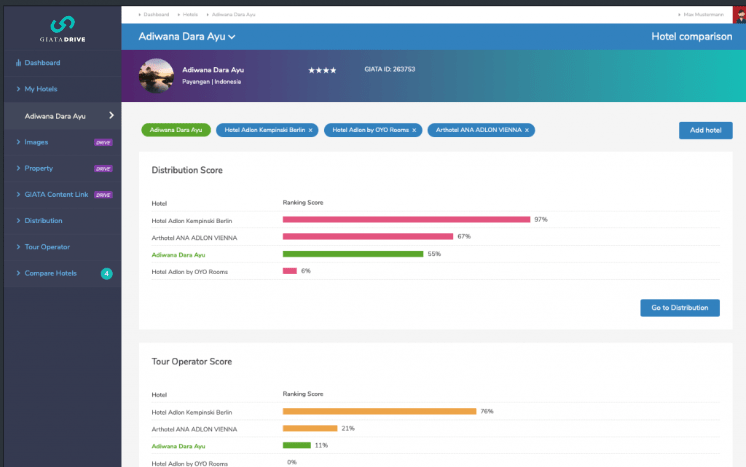
Task: Click Go to Distribution button
Action: pos(679,307)
